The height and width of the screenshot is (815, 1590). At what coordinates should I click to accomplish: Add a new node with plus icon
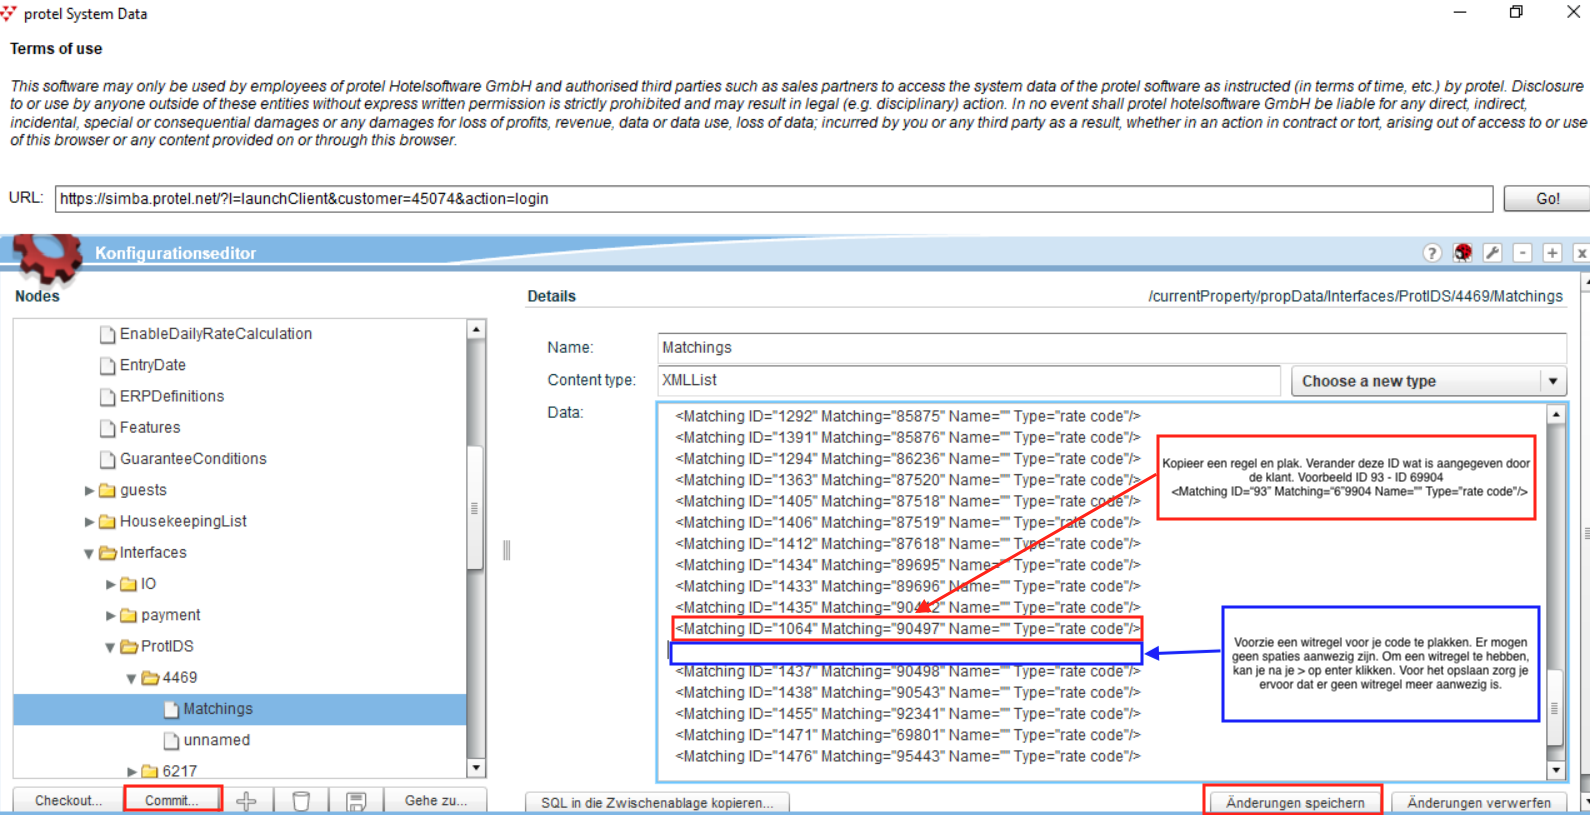click(247, 801)
